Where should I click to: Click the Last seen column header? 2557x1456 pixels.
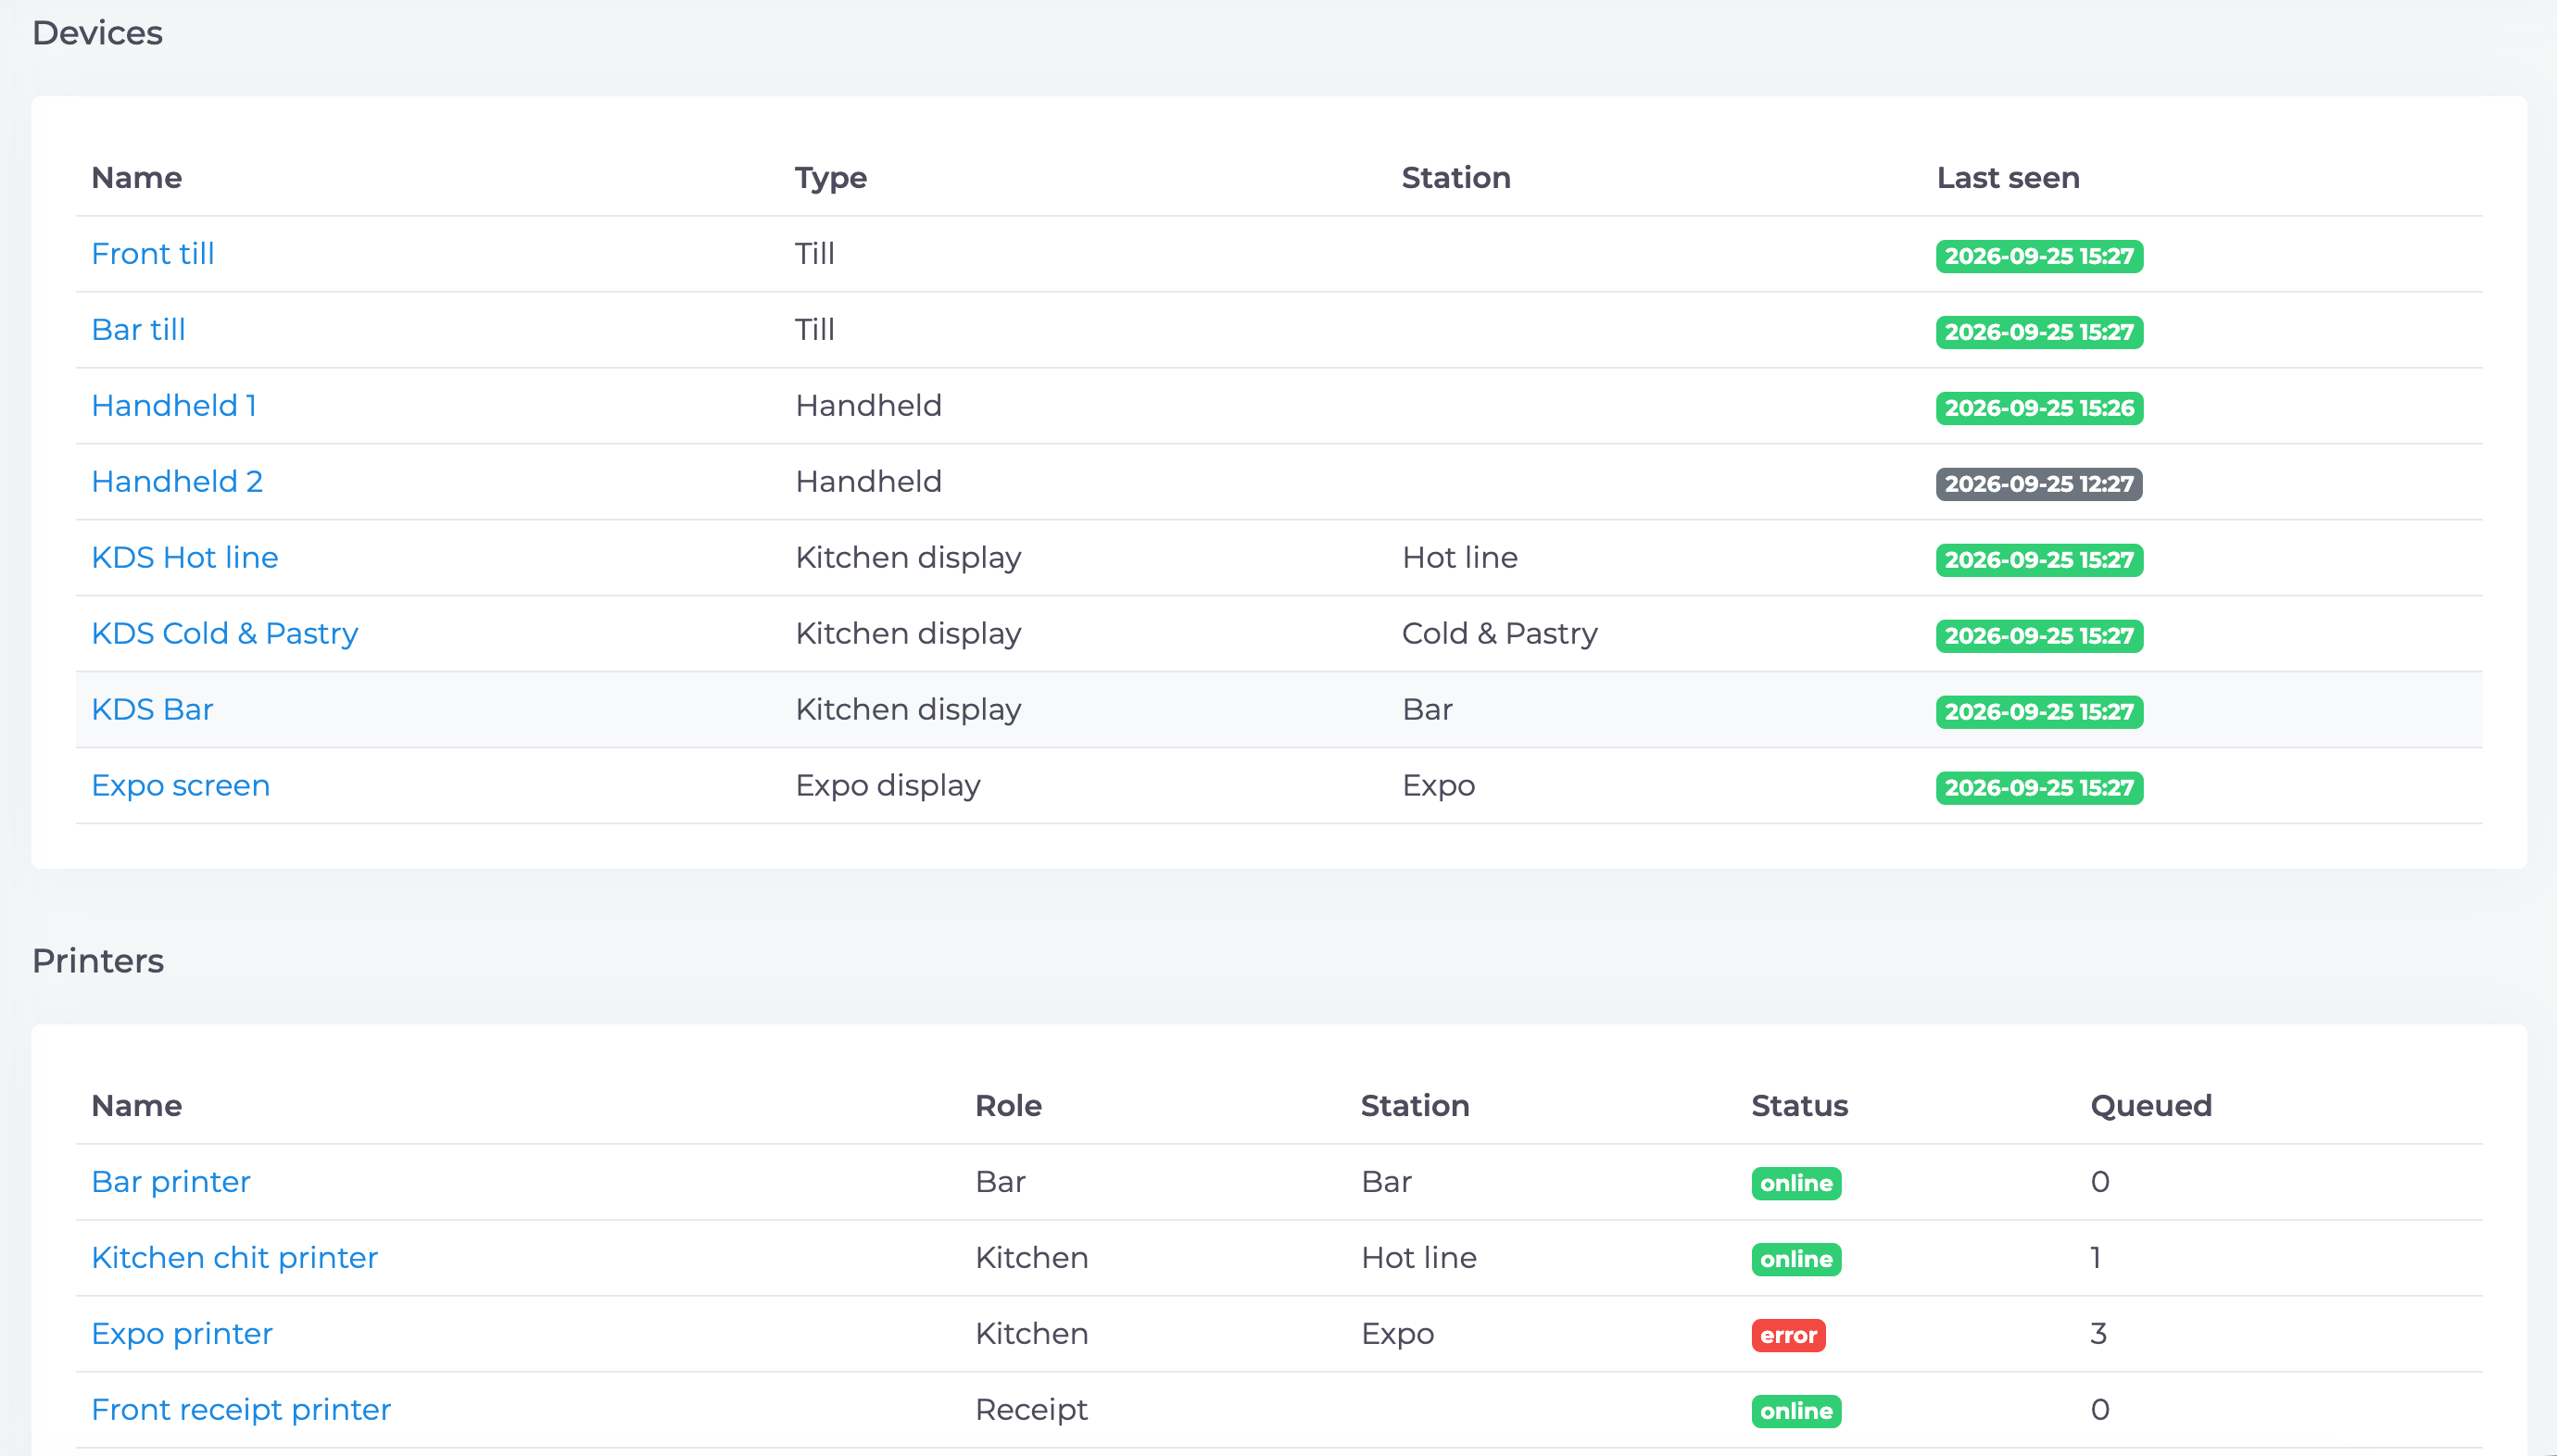(x=2008, y=178)
